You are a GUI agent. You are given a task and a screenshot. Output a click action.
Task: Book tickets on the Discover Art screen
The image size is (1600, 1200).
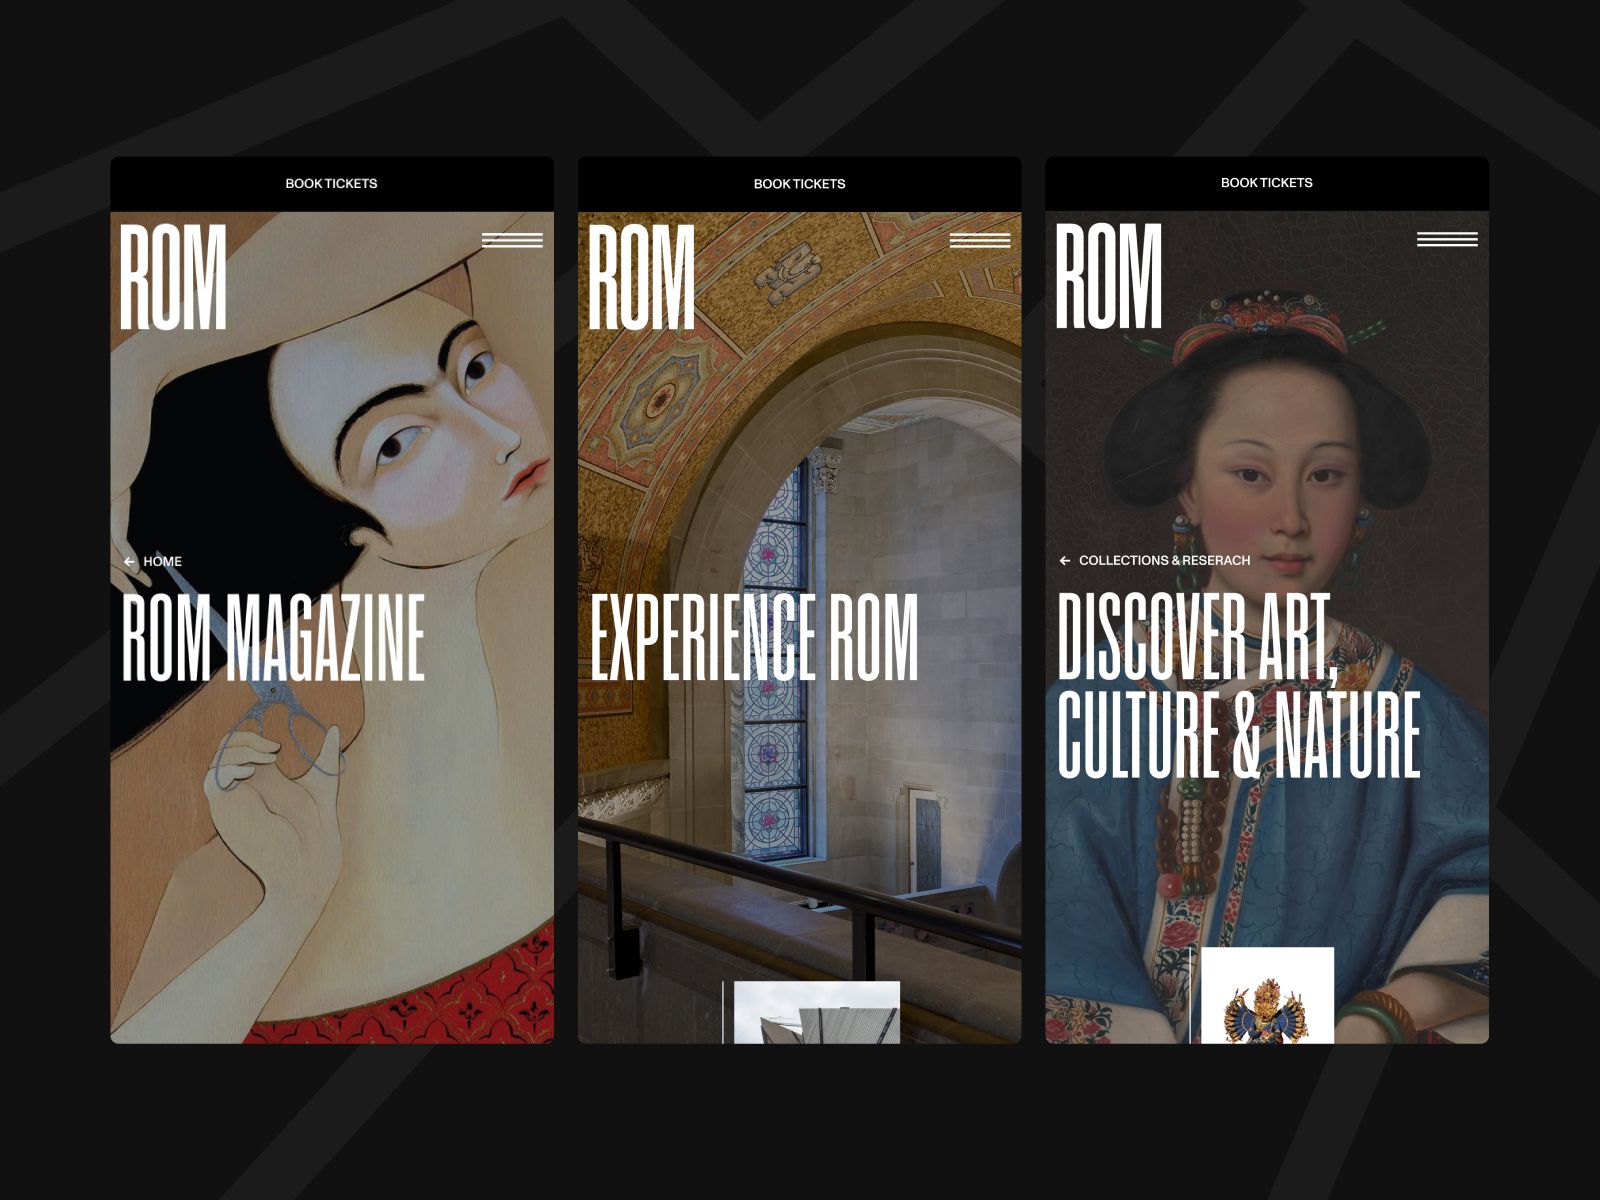coord(1266,183)
